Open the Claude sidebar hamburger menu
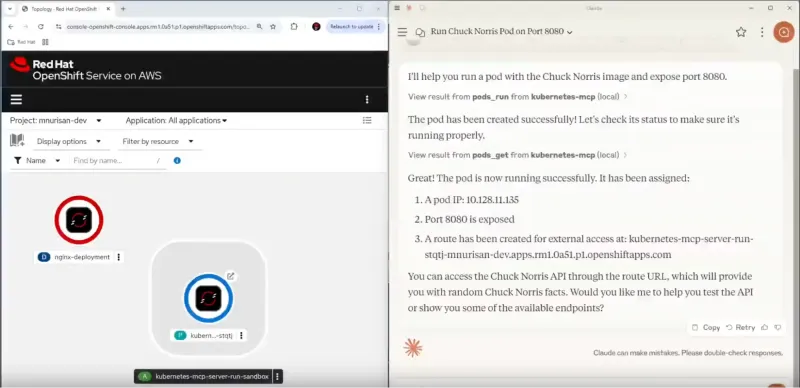 pos(402,32)
